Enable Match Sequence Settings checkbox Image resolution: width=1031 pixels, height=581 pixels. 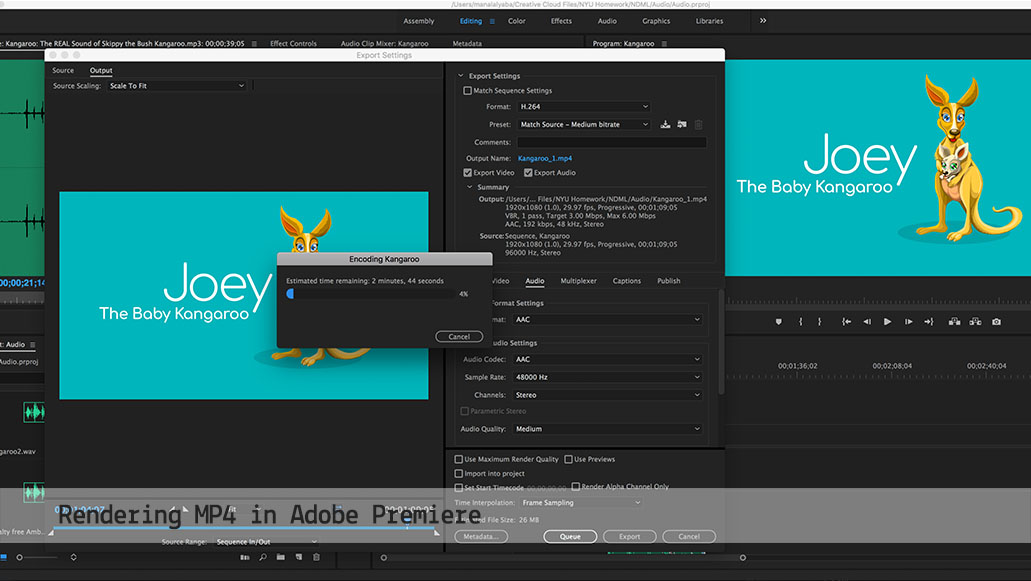[468, 91]
